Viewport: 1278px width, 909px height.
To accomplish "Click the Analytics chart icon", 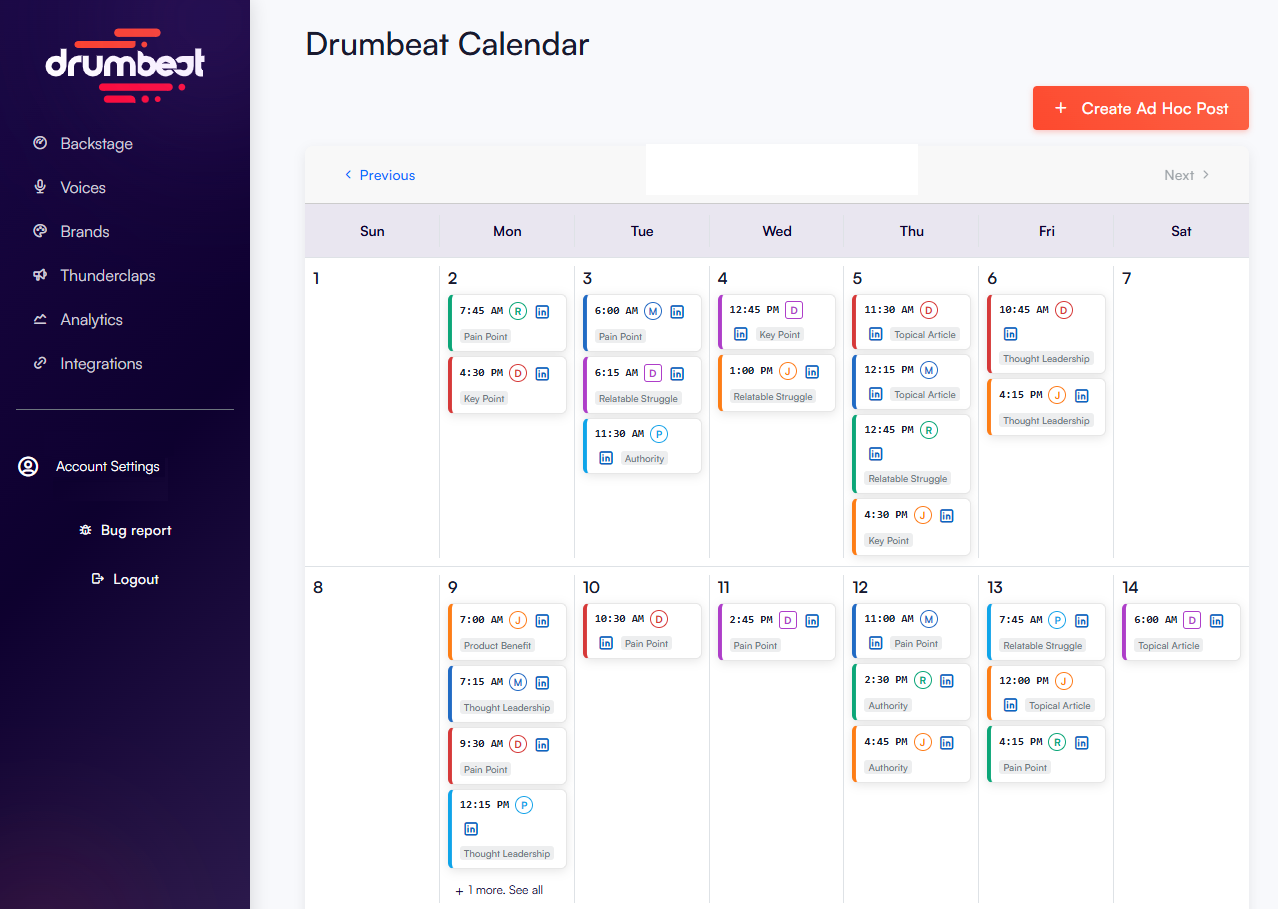I will (40, 319).
